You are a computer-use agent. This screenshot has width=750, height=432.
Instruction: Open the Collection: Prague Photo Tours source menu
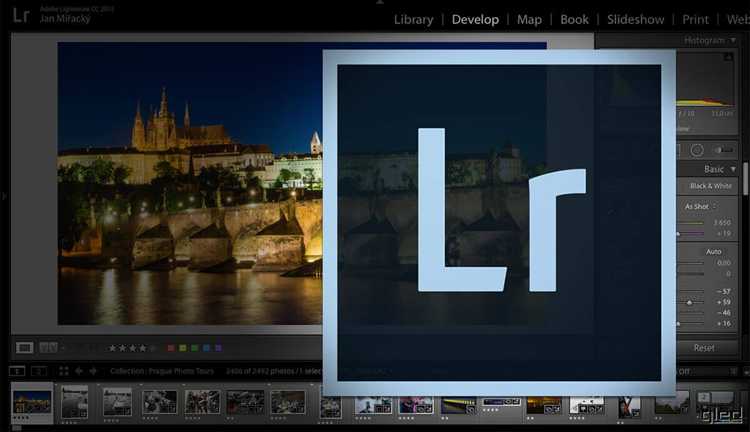point(162,371)
